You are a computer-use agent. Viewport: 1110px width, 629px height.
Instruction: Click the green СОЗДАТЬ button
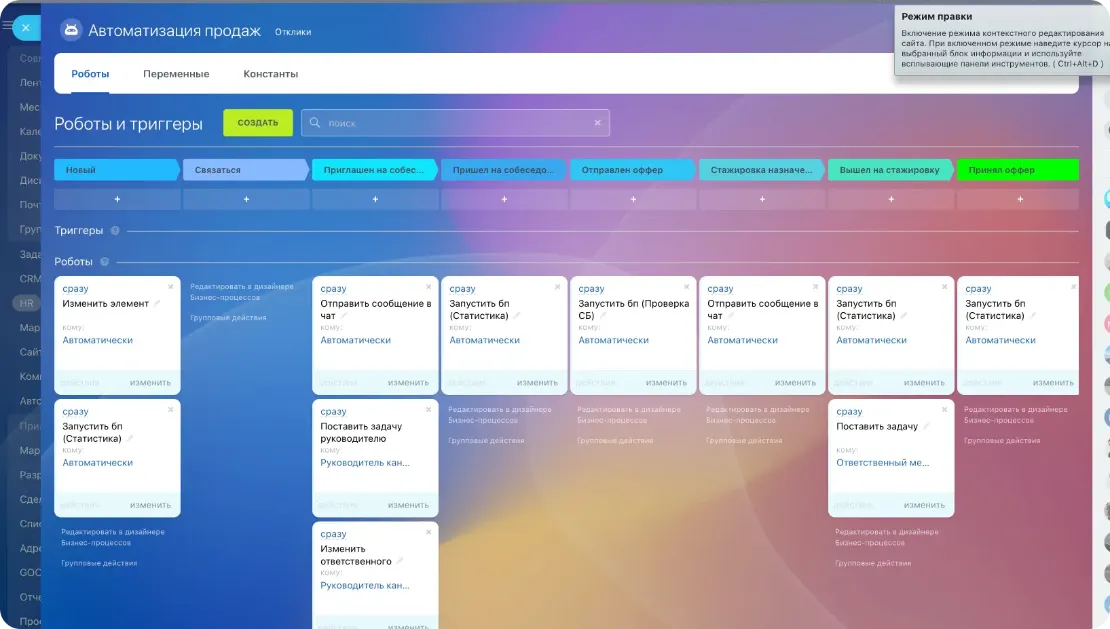coord(258,122)
